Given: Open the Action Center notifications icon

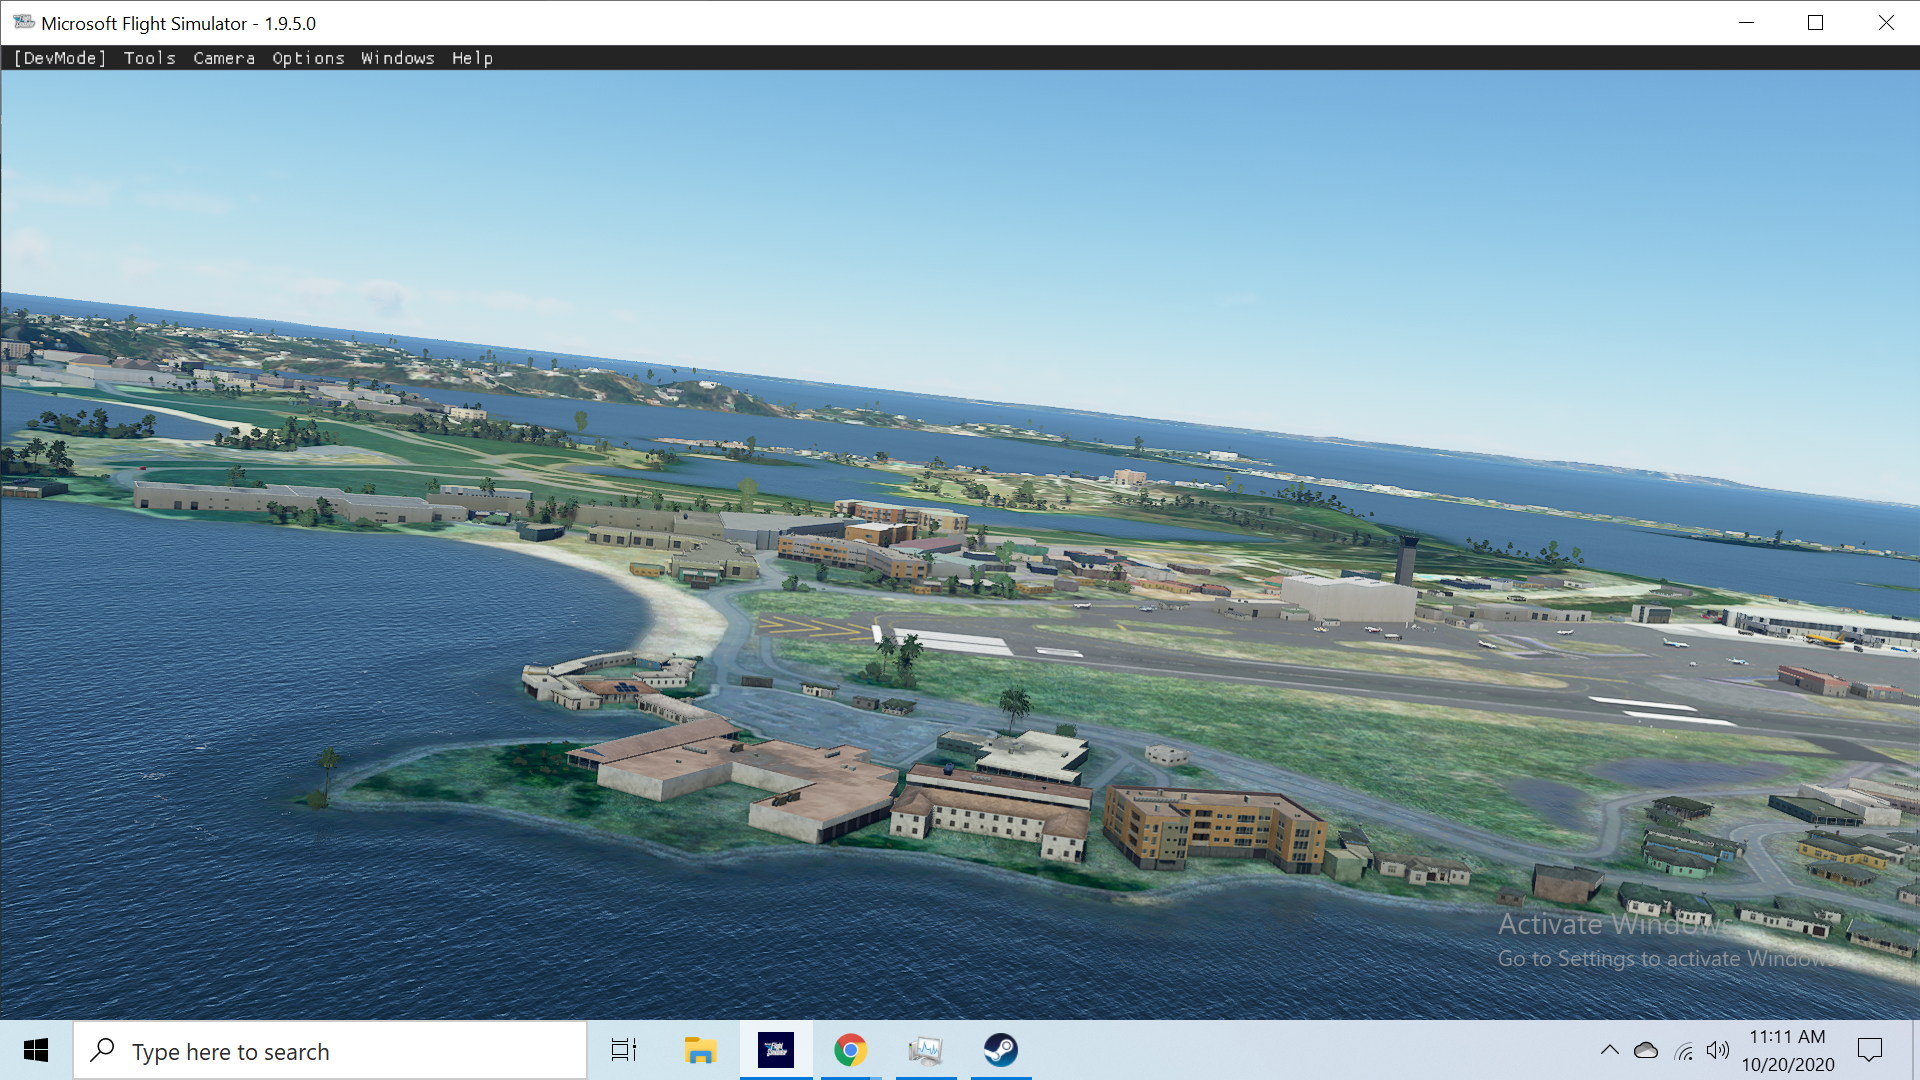Looking at the screenshot, I should pyautogui.click(x=1870, y=1050).
